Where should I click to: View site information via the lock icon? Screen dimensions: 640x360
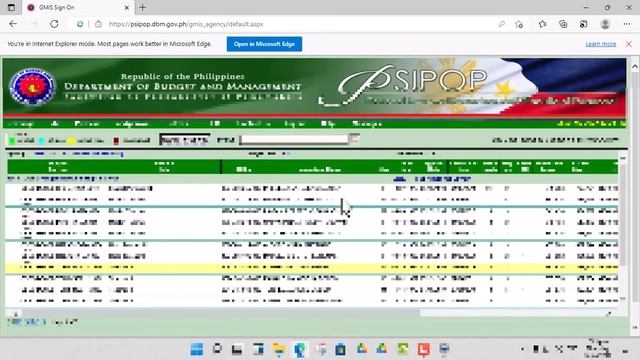[98, 24]
